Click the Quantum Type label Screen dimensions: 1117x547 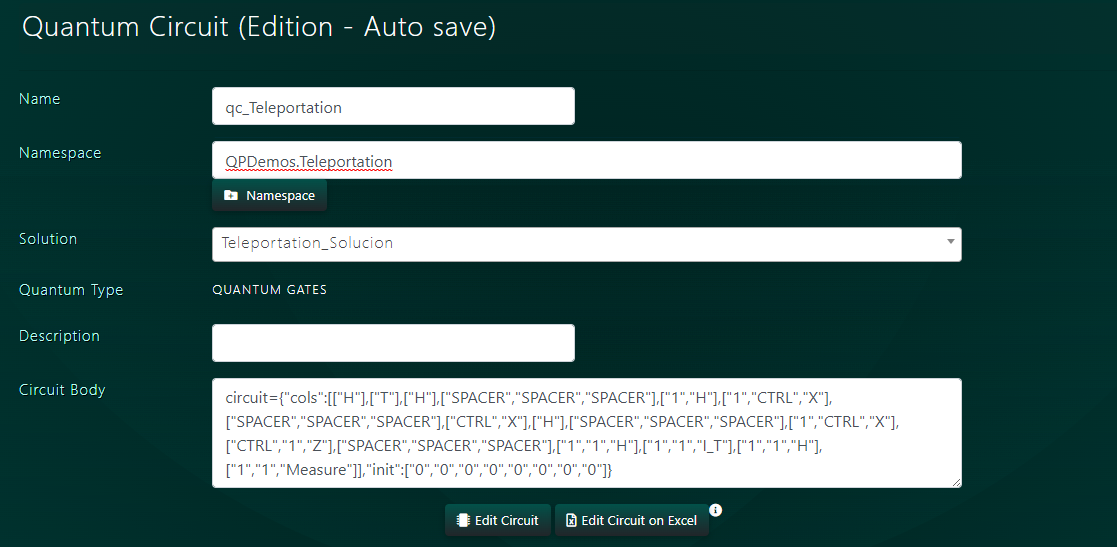(71, 290)
